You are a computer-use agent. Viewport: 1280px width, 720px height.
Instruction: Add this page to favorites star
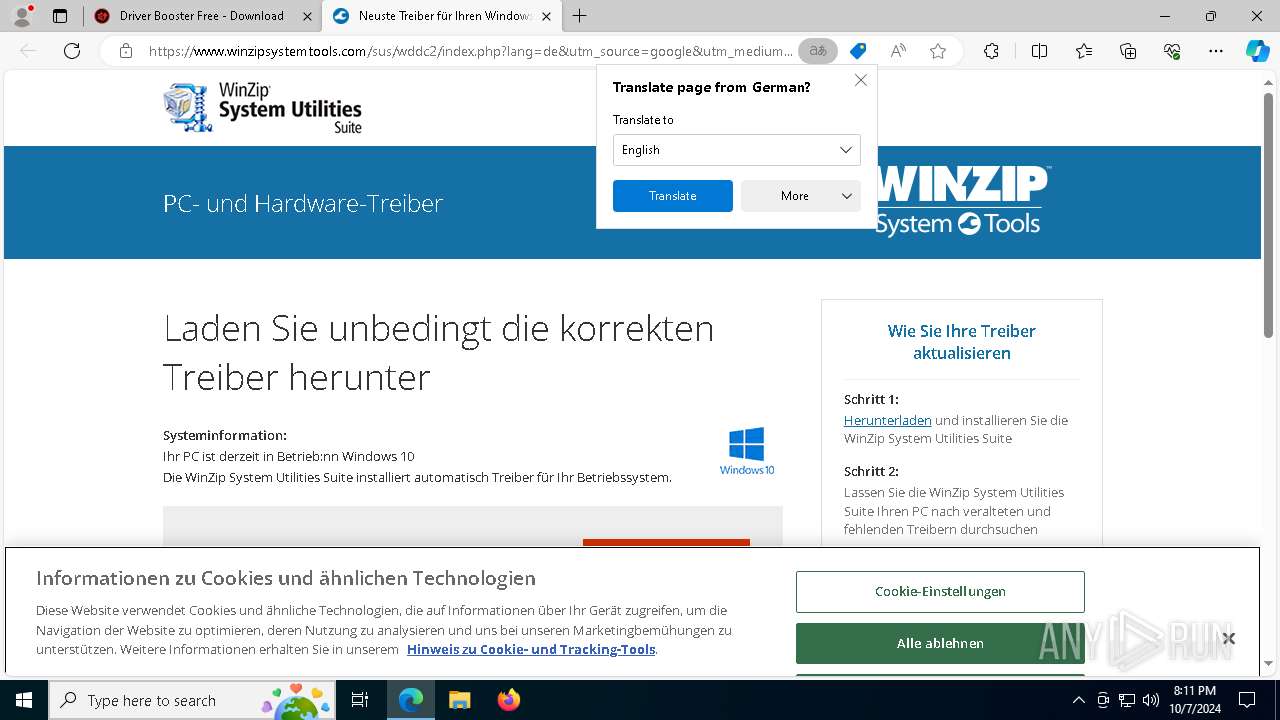pos(938,51)
